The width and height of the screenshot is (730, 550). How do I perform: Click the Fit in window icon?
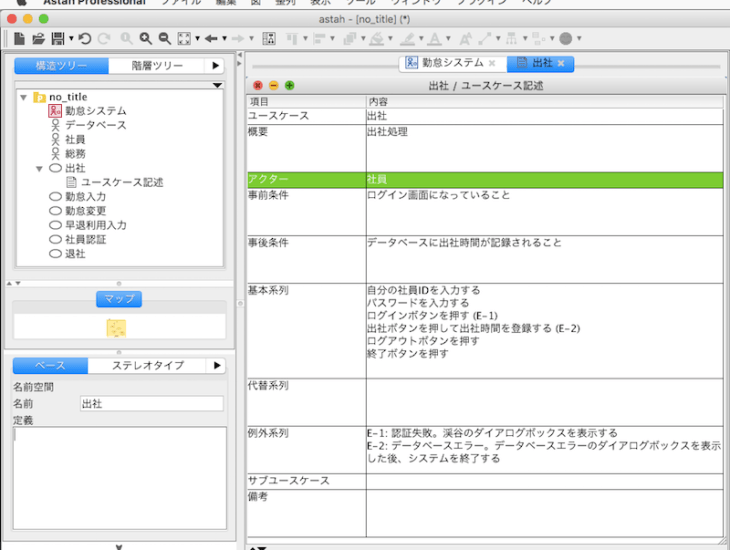184,38
